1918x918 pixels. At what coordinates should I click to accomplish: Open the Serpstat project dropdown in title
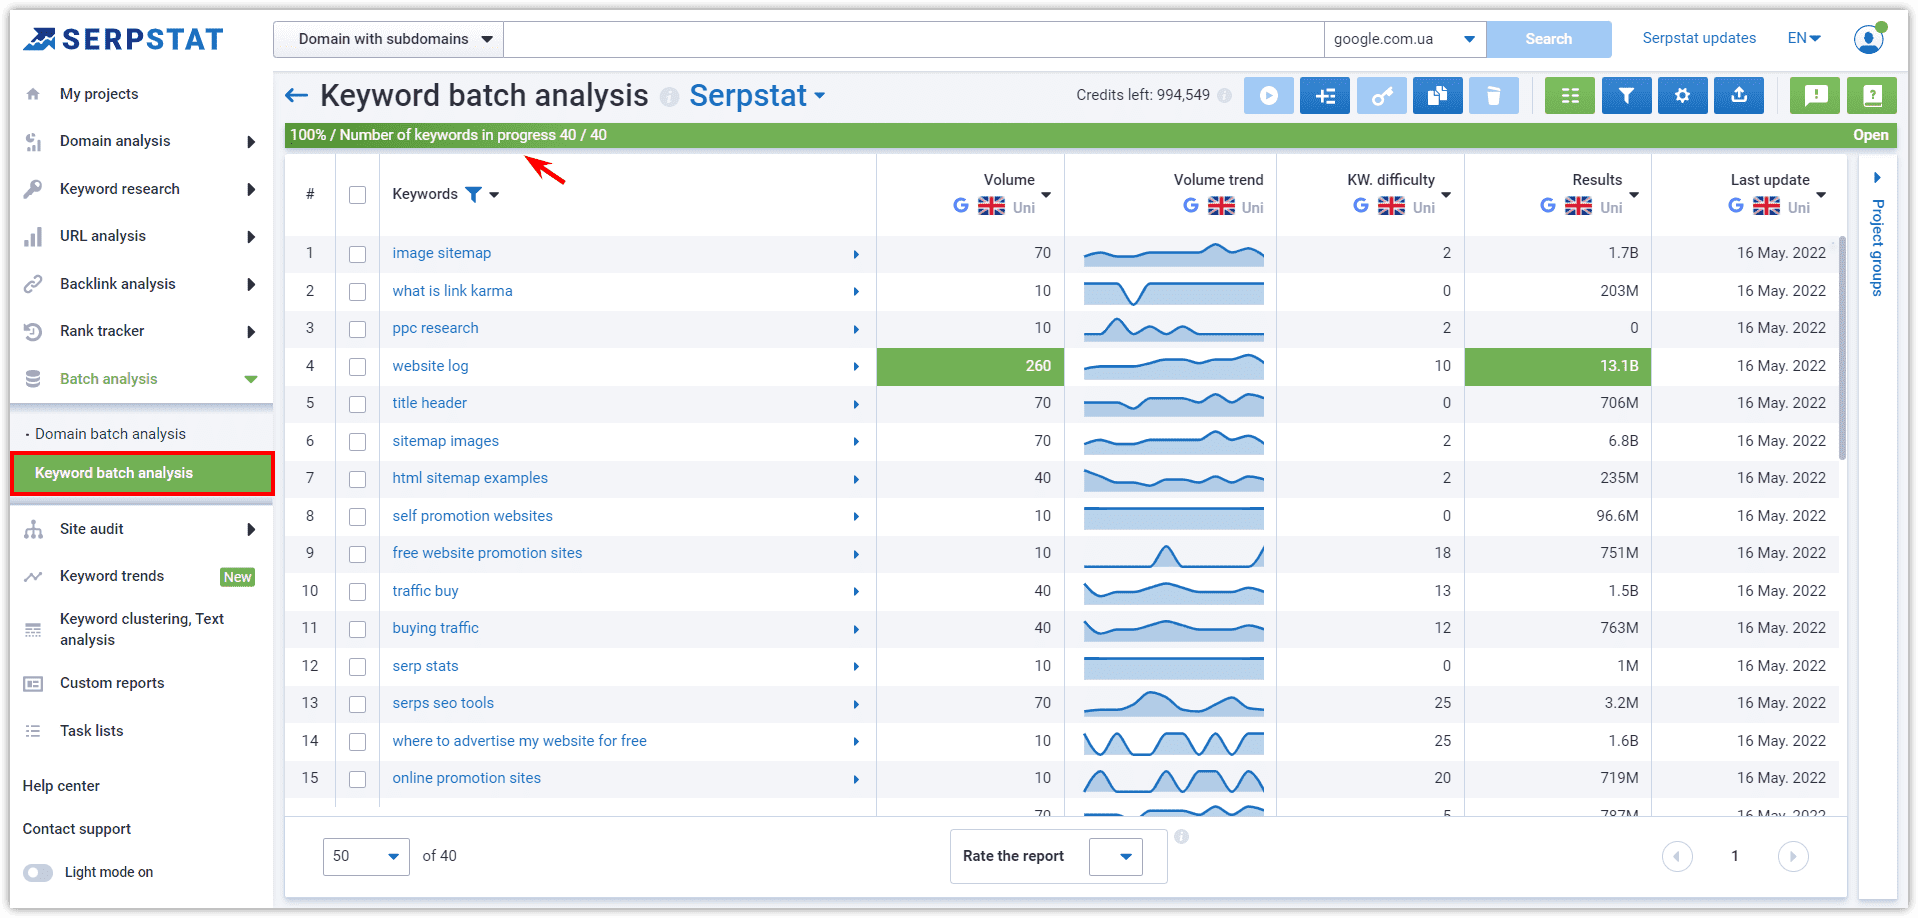(x=757, y=96)
